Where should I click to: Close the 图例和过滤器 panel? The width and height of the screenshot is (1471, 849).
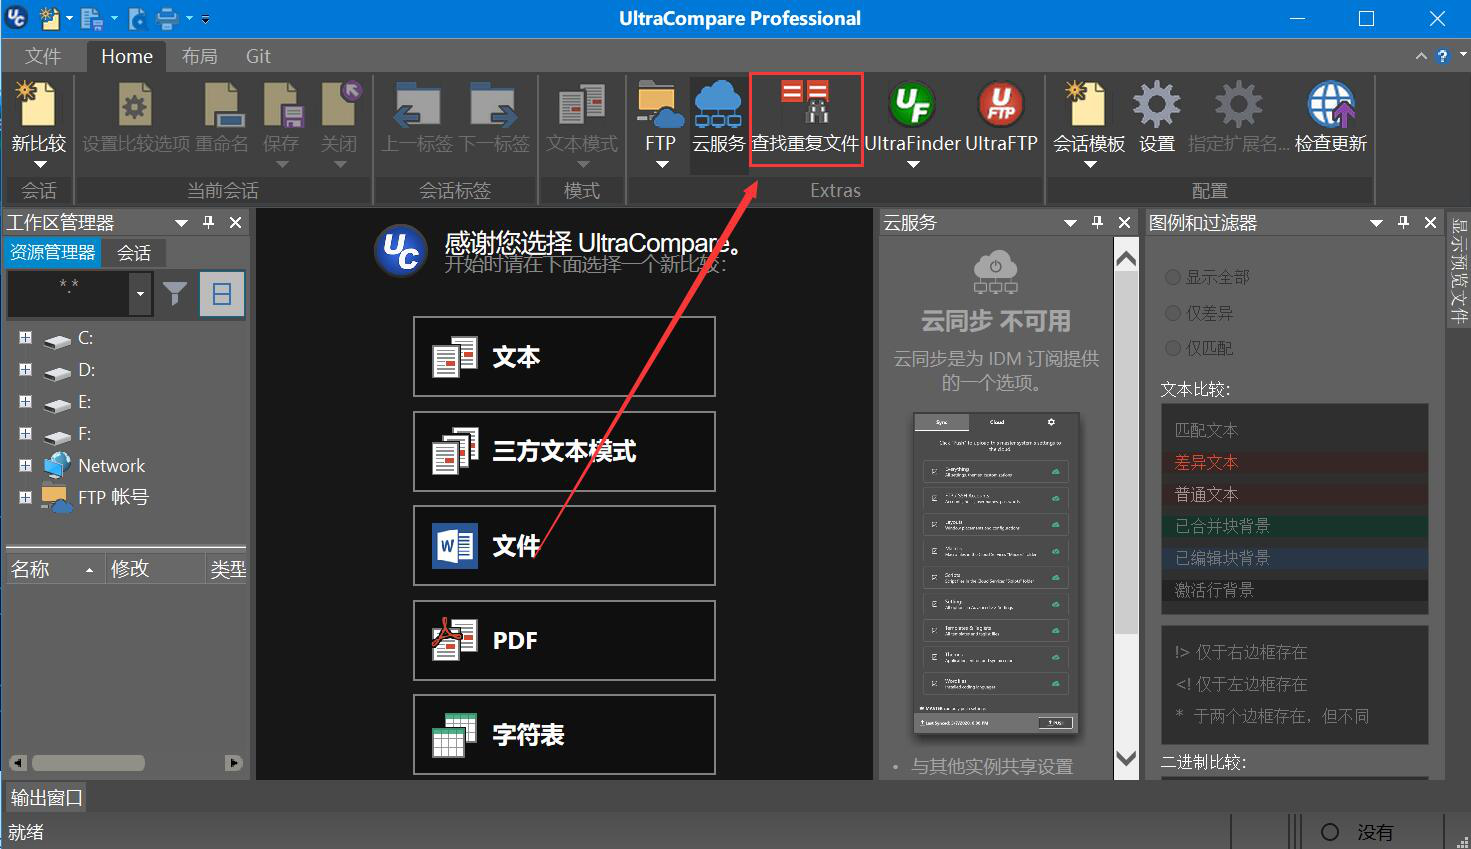click(1430, 222)
